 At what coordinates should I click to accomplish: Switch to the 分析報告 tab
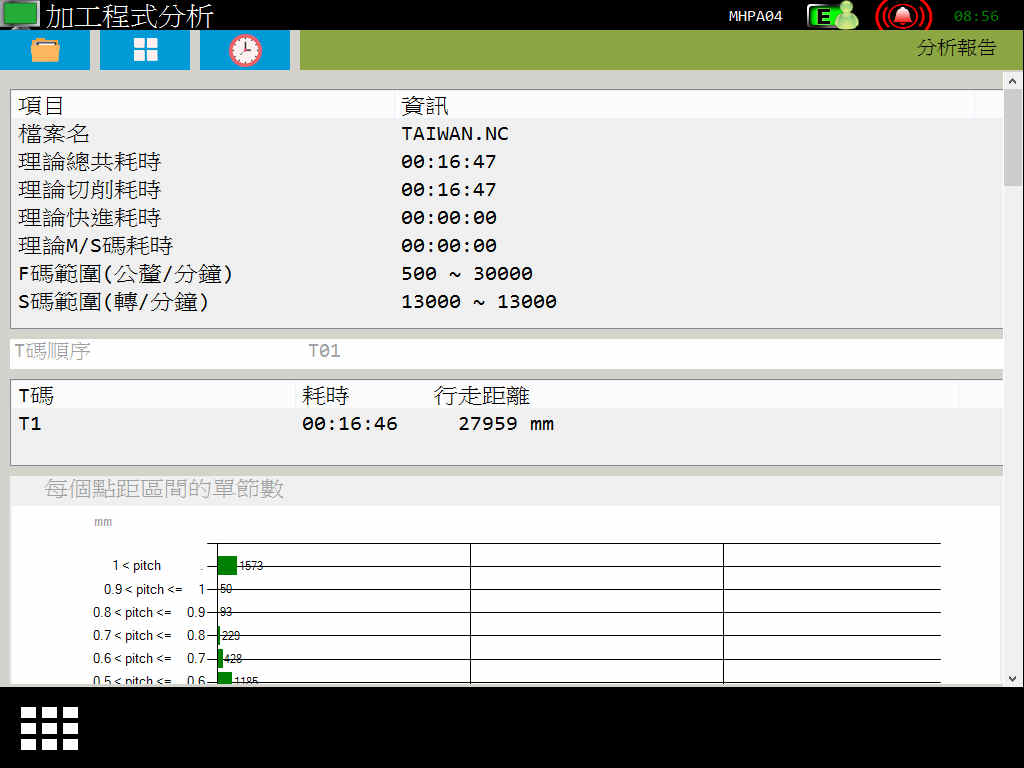click(x=957, y=47)
